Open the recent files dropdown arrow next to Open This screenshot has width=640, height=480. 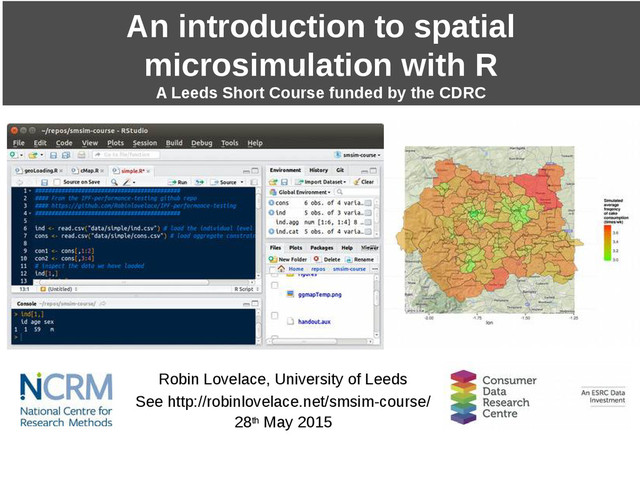pyautogui.click(x=41, y=156)
